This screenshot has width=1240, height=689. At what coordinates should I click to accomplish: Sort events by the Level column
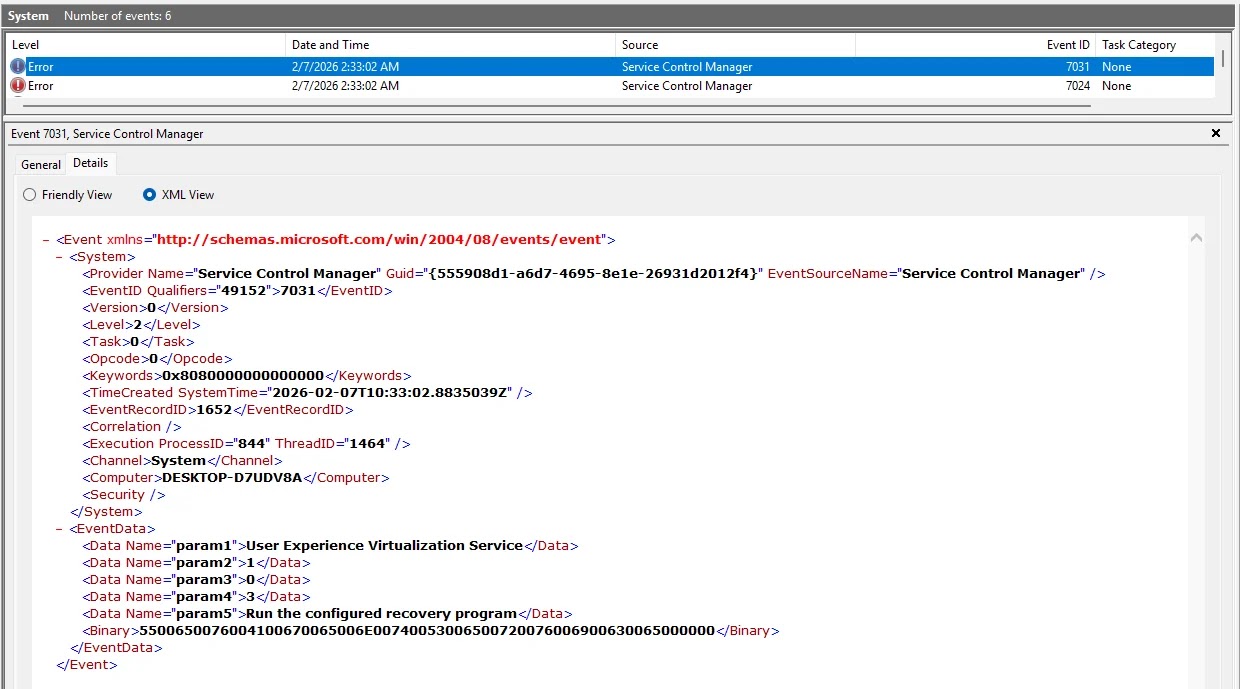(146, 45)
